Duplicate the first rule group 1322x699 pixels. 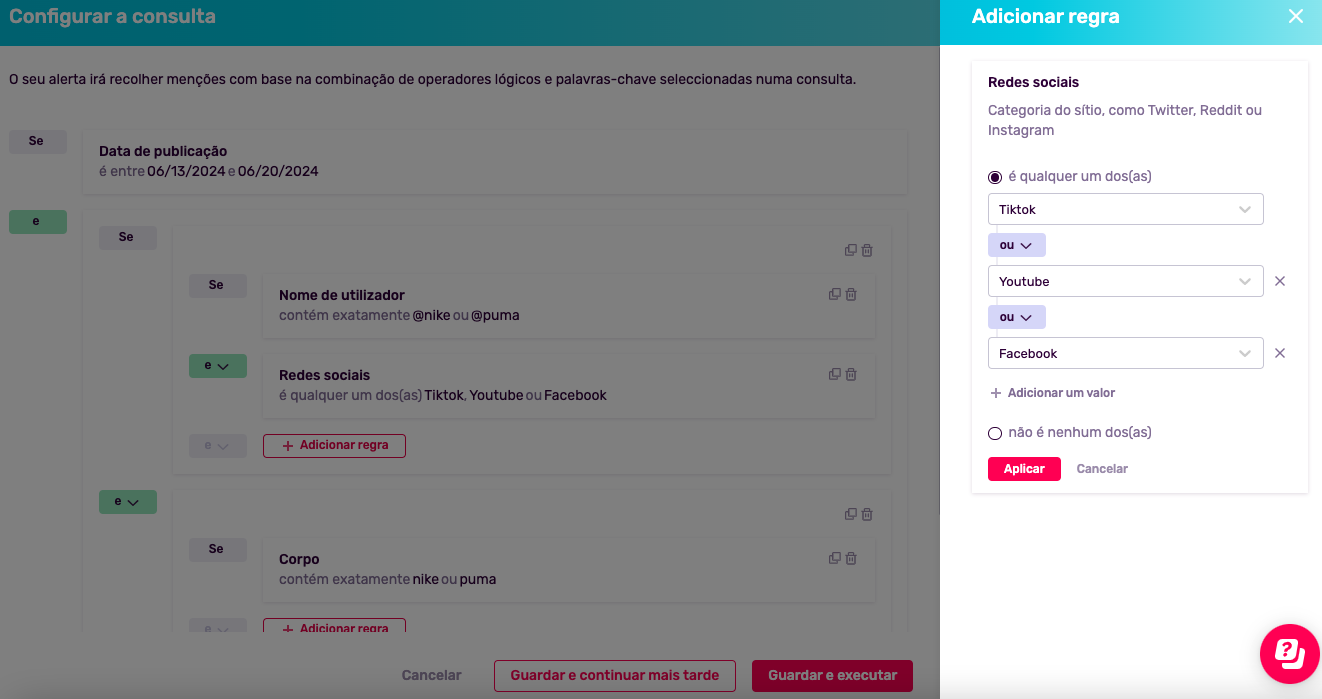(x=851, y=250)
